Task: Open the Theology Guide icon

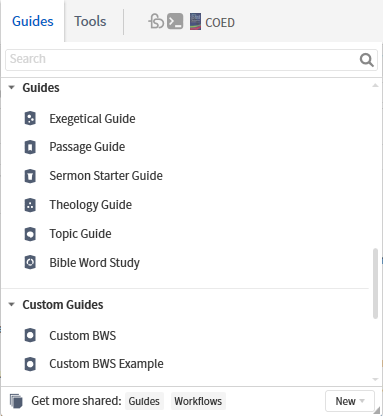Action: pyautogui.click(x=30, y=205)
